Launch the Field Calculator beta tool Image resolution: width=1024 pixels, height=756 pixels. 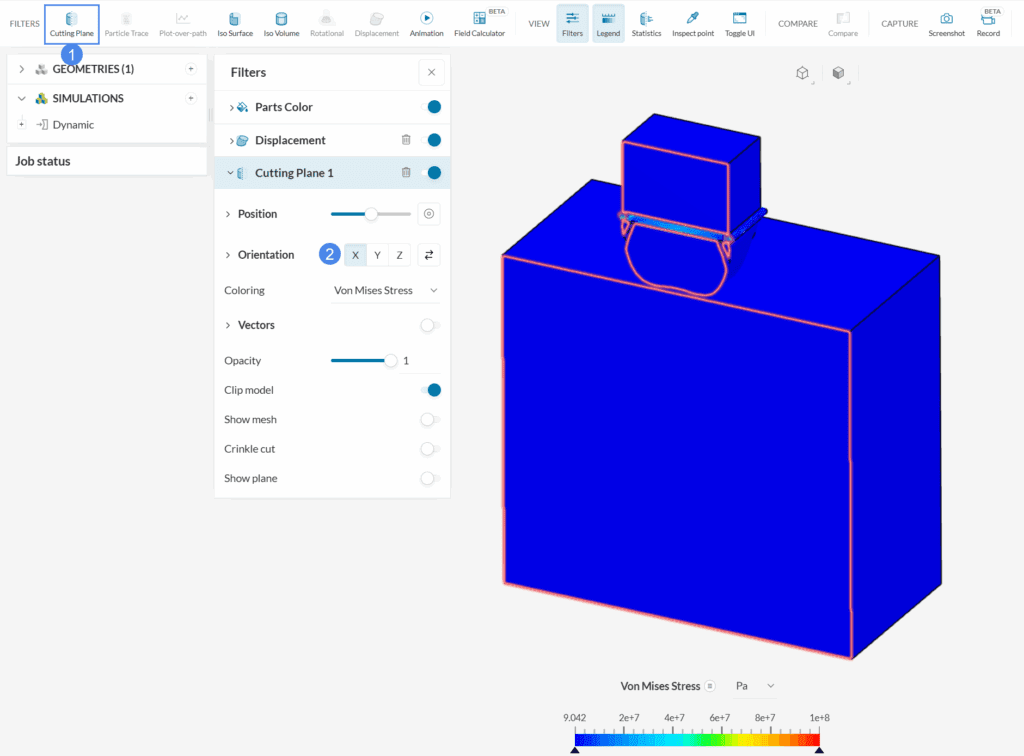tap(480, 22)
